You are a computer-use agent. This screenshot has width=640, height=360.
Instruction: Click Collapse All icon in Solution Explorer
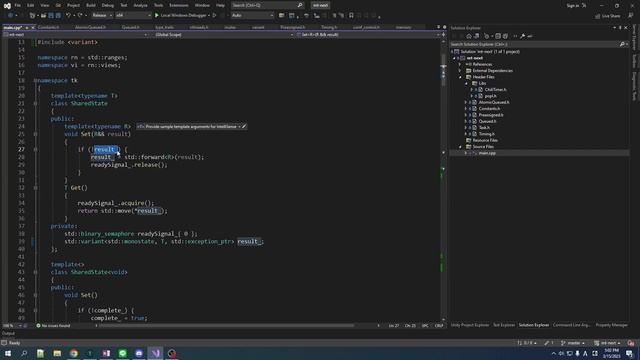click(x=498, y=36)
